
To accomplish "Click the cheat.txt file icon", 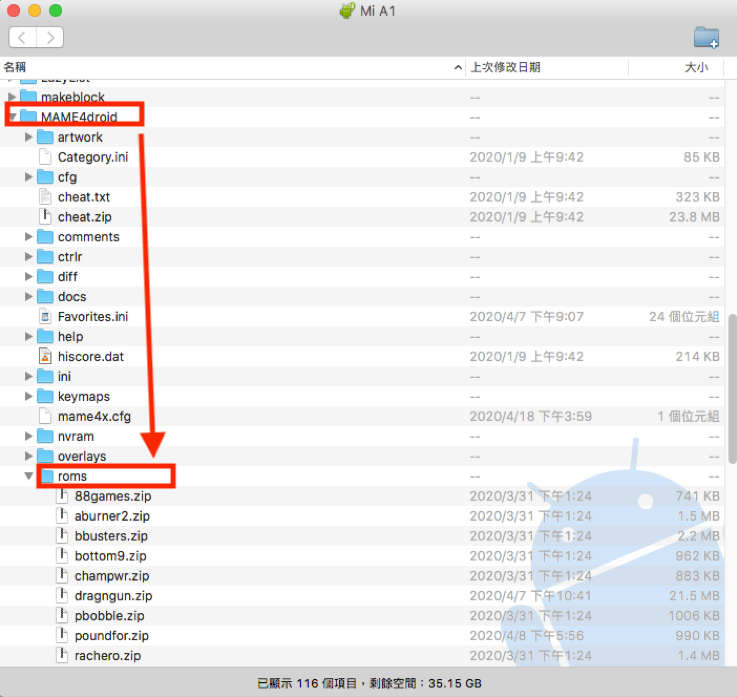I will (x=45, y=196).
